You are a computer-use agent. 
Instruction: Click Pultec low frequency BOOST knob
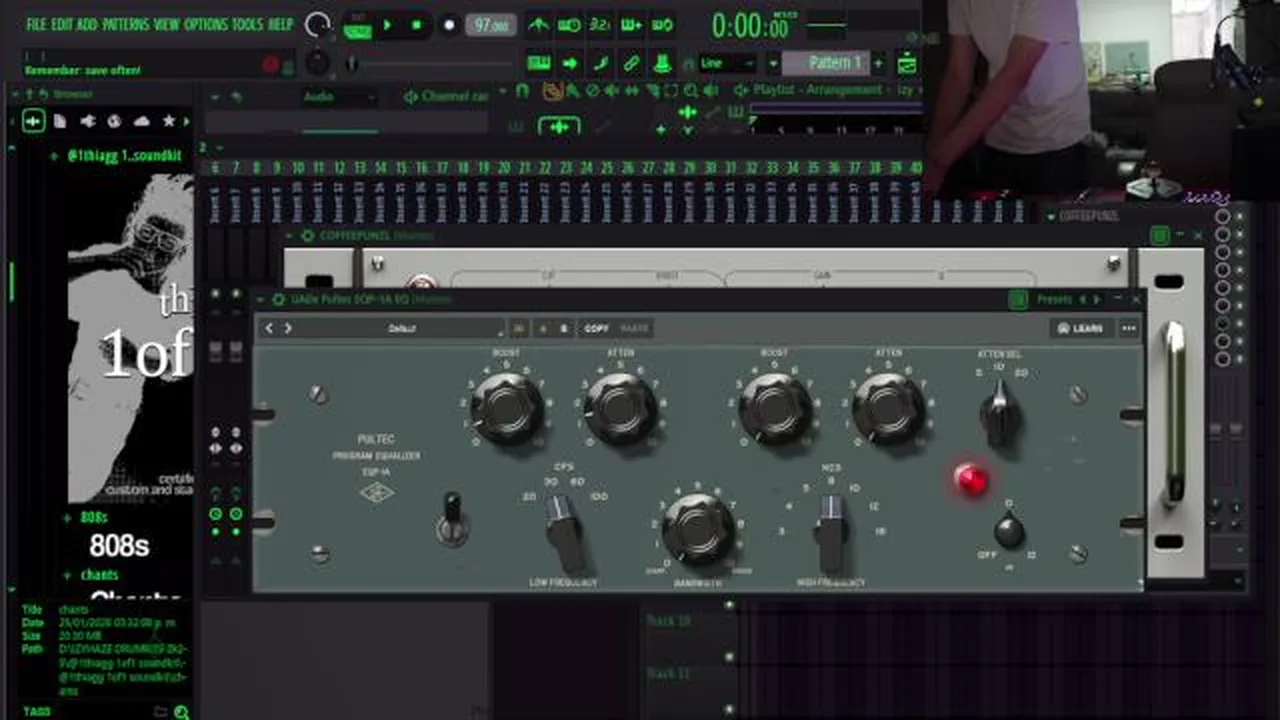(506, 408)
